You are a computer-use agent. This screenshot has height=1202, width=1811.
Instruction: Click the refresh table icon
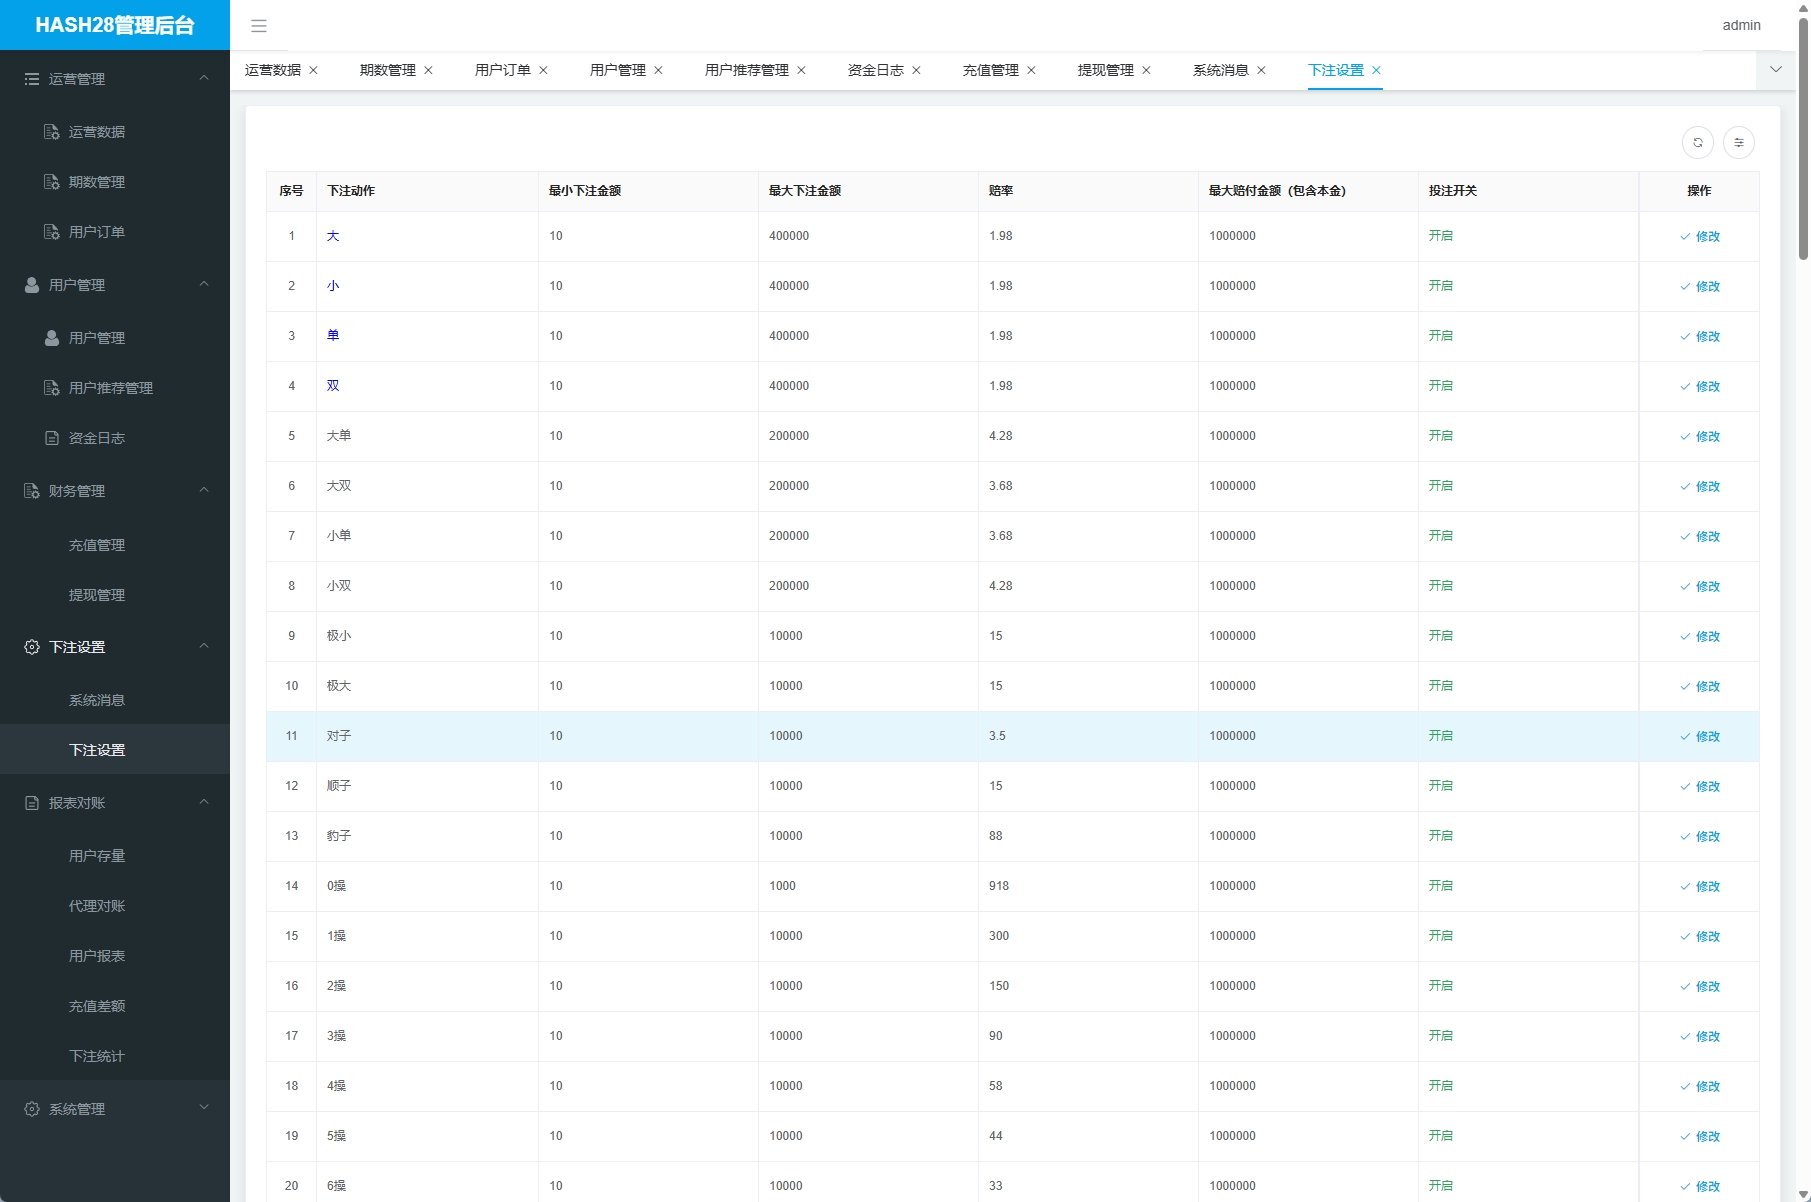[1697, 143]
